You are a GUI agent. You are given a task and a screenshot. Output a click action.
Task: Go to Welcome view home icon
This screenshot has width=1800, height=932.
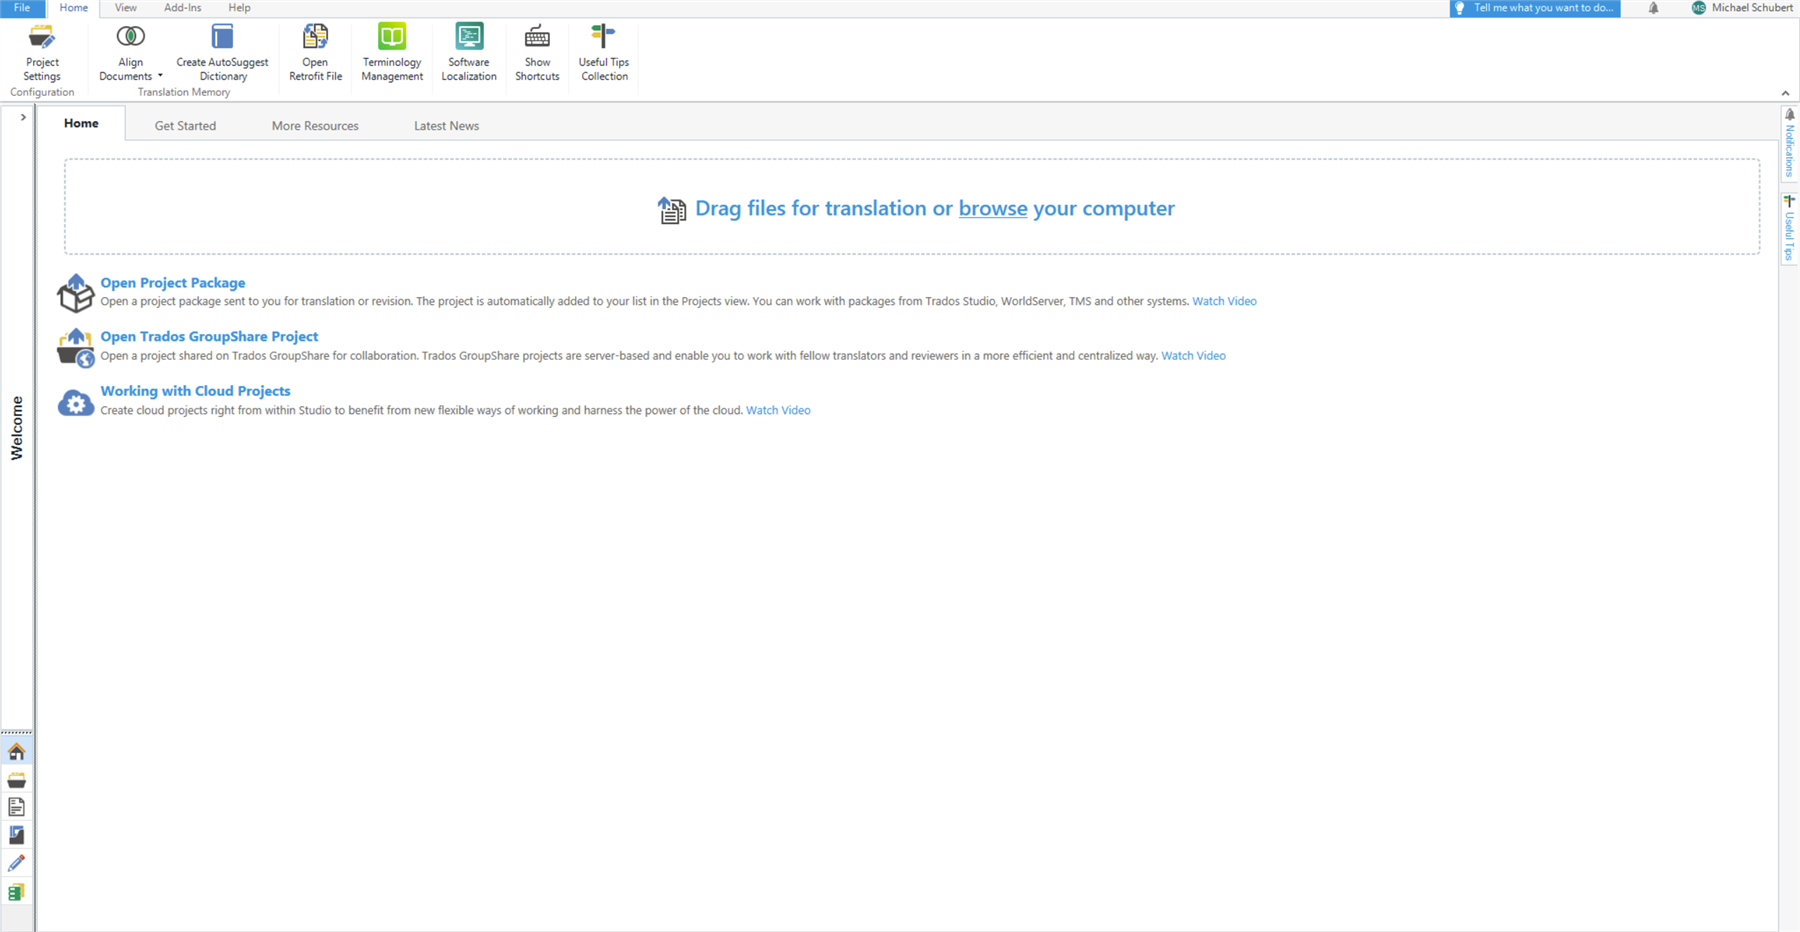coord(17,752)
